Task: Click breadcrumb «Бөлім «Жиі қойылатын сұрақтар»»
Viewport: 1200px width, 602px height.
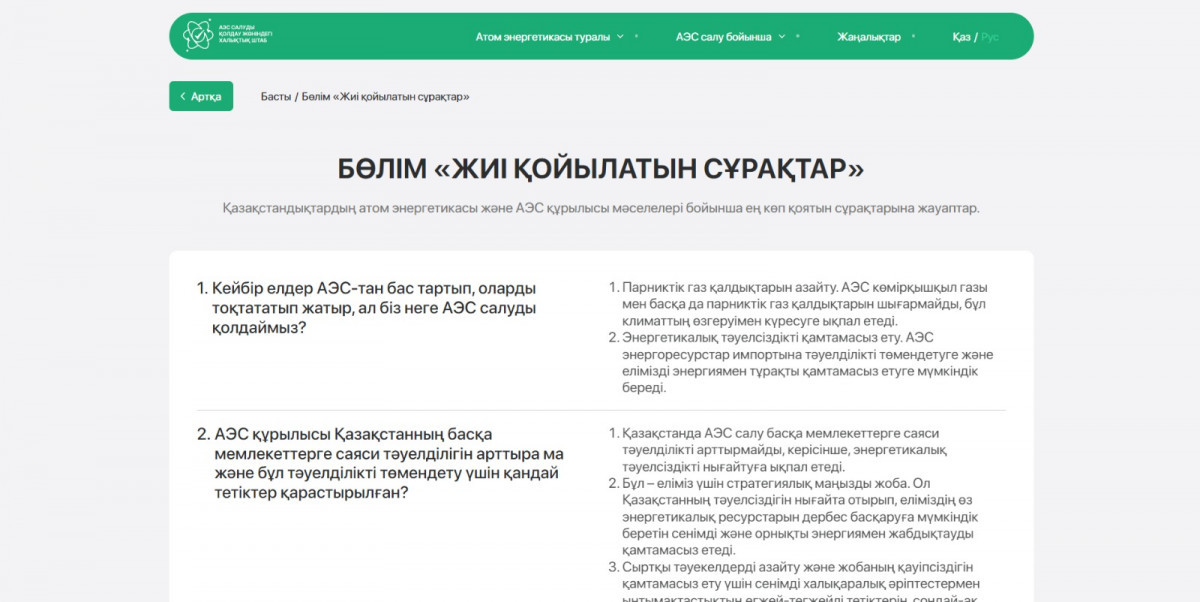Action: coord(385,97)
